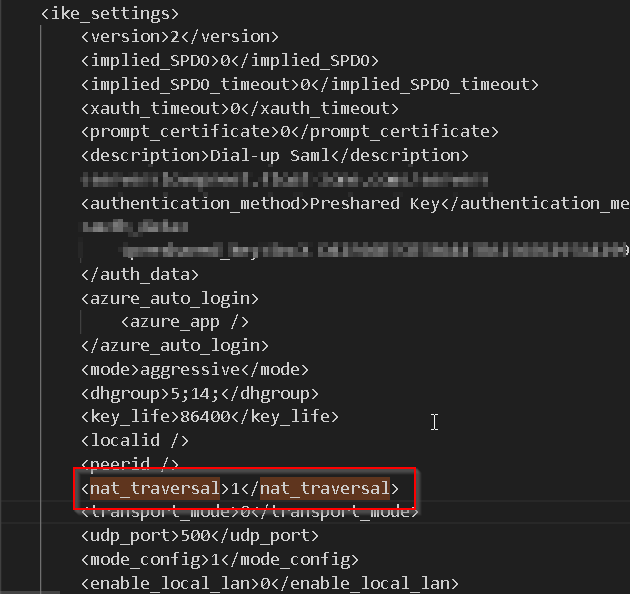Click the highlighted opening nat_traversal tag
Image resolution: width=630 pixels, height=594 pixels.
155,488
